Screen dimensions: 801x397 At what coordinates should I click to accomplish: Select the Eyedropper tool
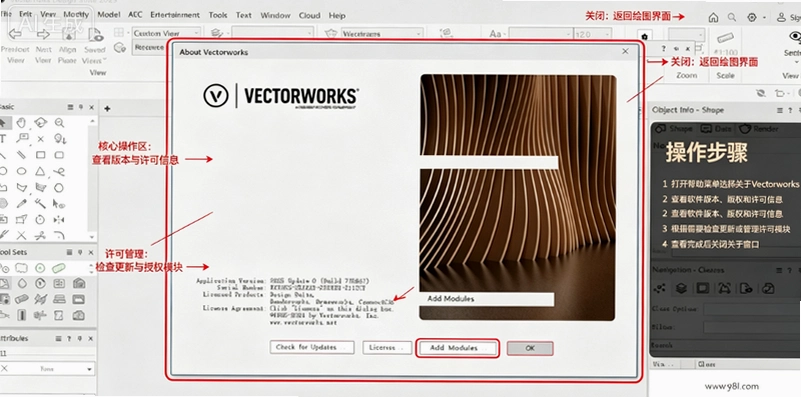click(x=21, y=203)
